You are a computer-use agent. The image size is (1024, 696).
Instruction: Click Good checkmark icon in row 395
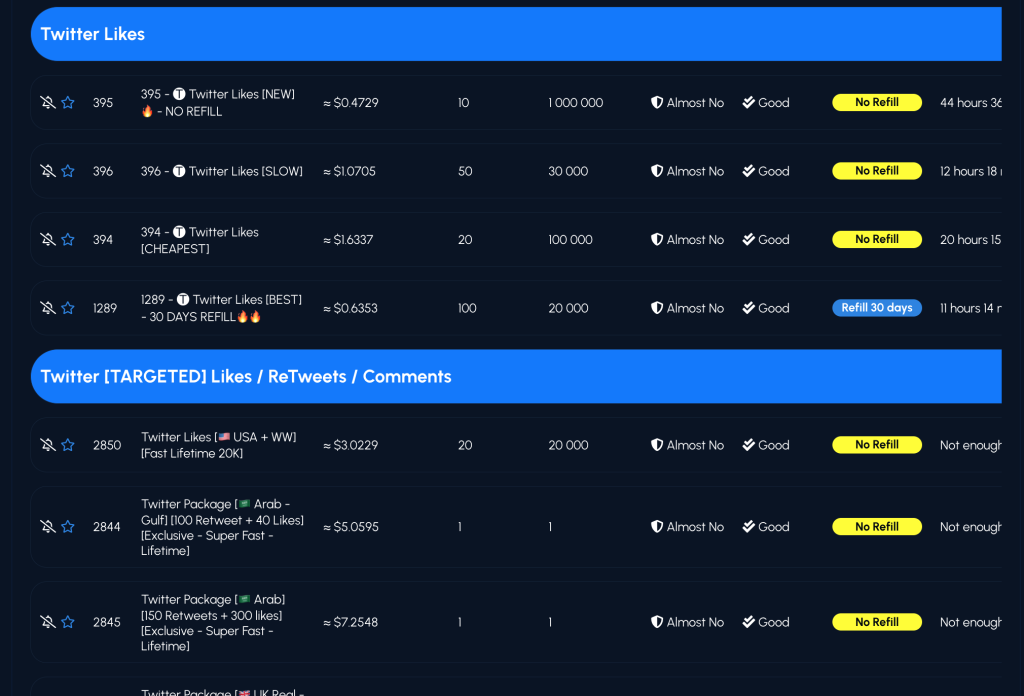(x=748, y=103)
